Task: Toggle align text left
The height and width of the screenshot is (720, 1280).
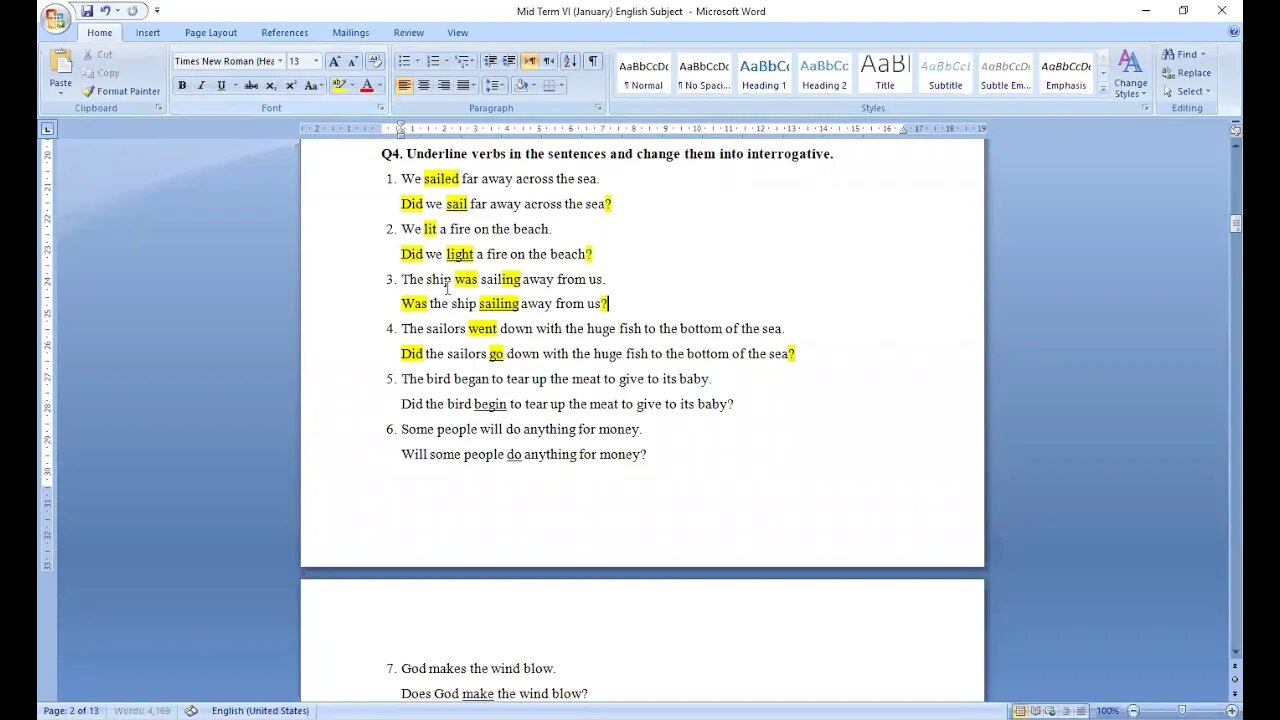Action: pyautogui.click(x=404, y=86)
